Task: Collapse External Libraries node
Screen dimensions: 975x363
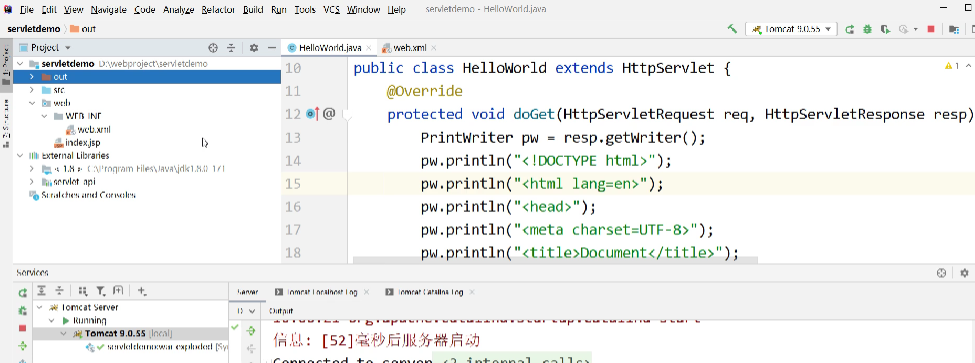Action: point(20,155)
